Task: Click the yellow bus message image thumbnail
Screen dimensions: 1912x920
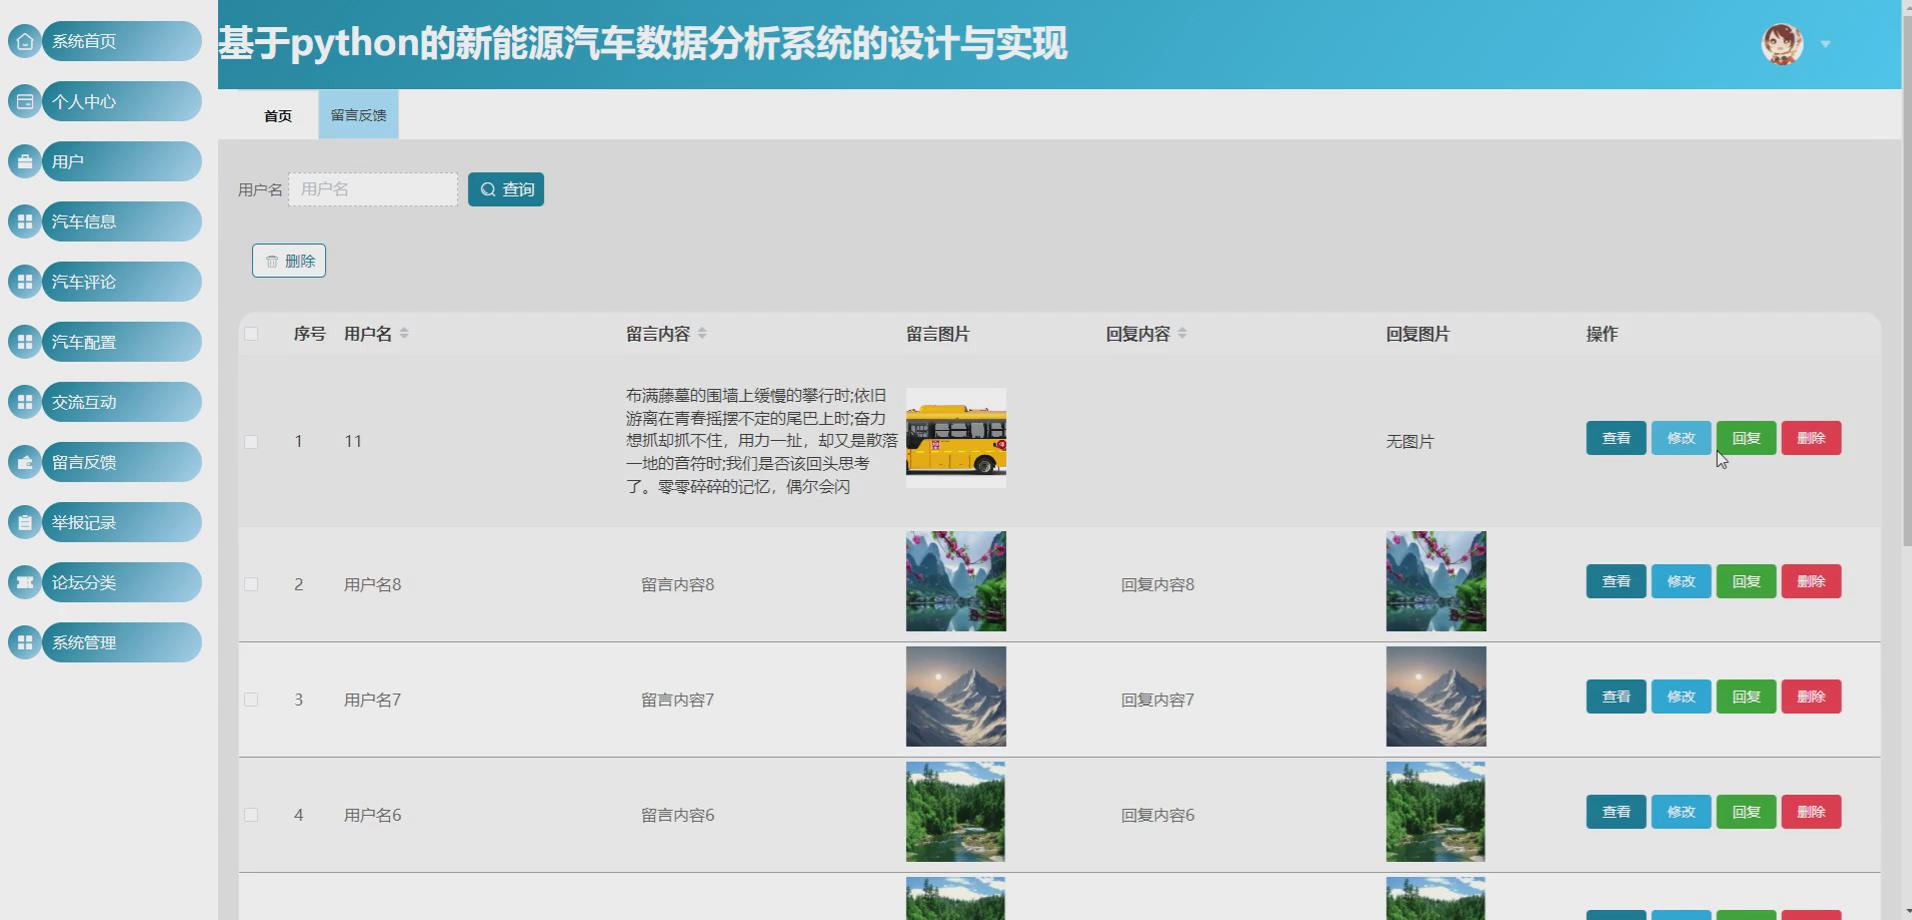Action: tap(955, 438)
